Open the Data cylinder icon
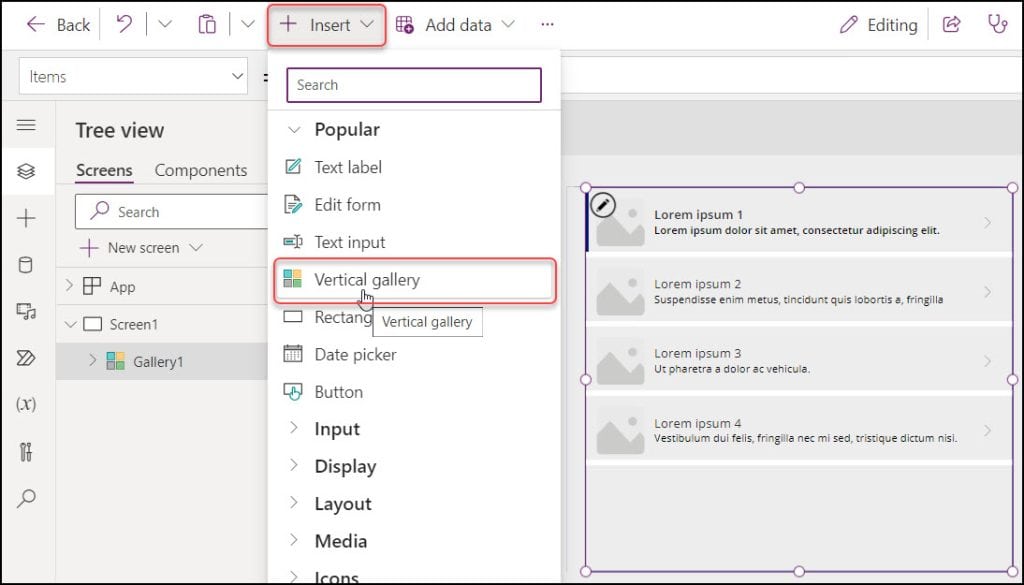 (26, 265)
